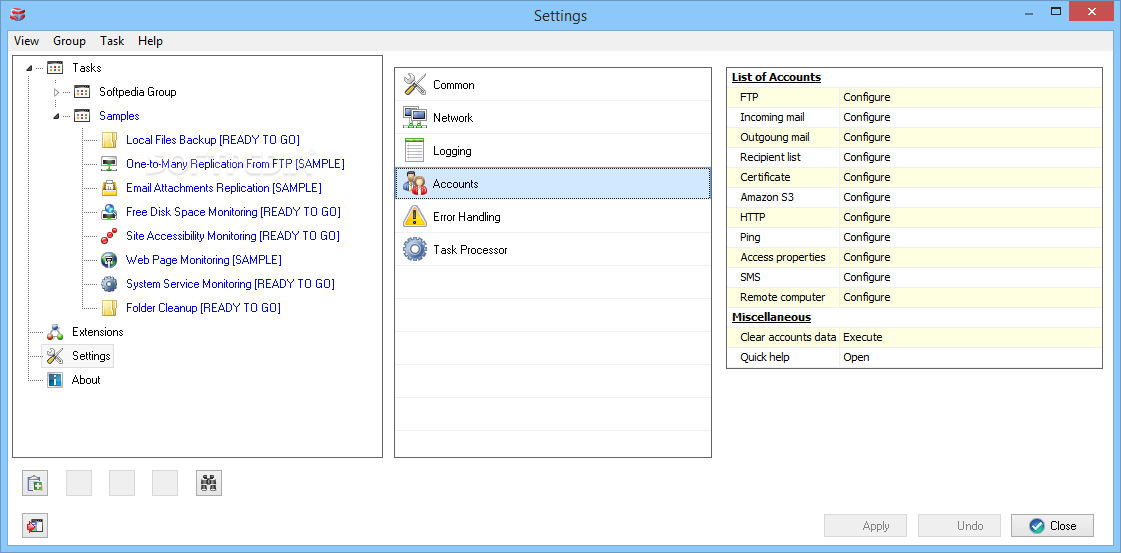The image size is (1121, 553).
Task: Select the Extensions tree item label
Action: (x=97, y=332)
